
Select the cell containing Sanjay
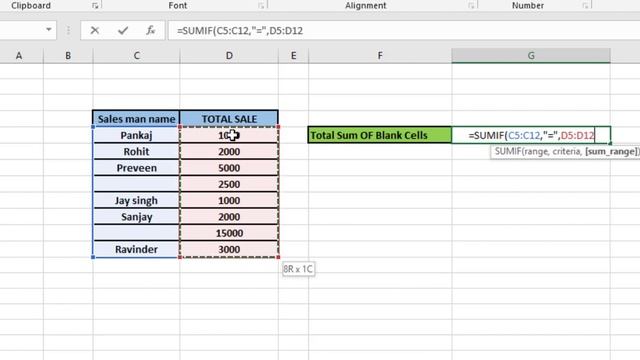pyautogui.click(x=136, y=217)
